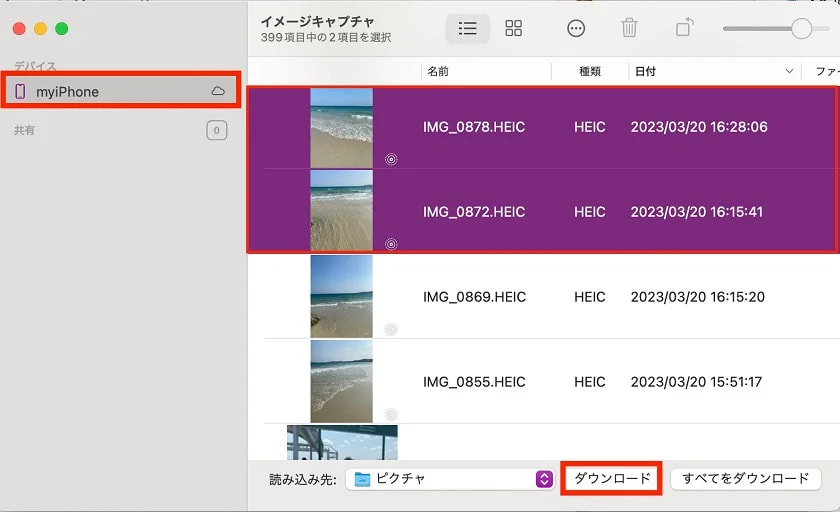
Task: Sort by the 名前 column header
Action: [x=438, y=71]
